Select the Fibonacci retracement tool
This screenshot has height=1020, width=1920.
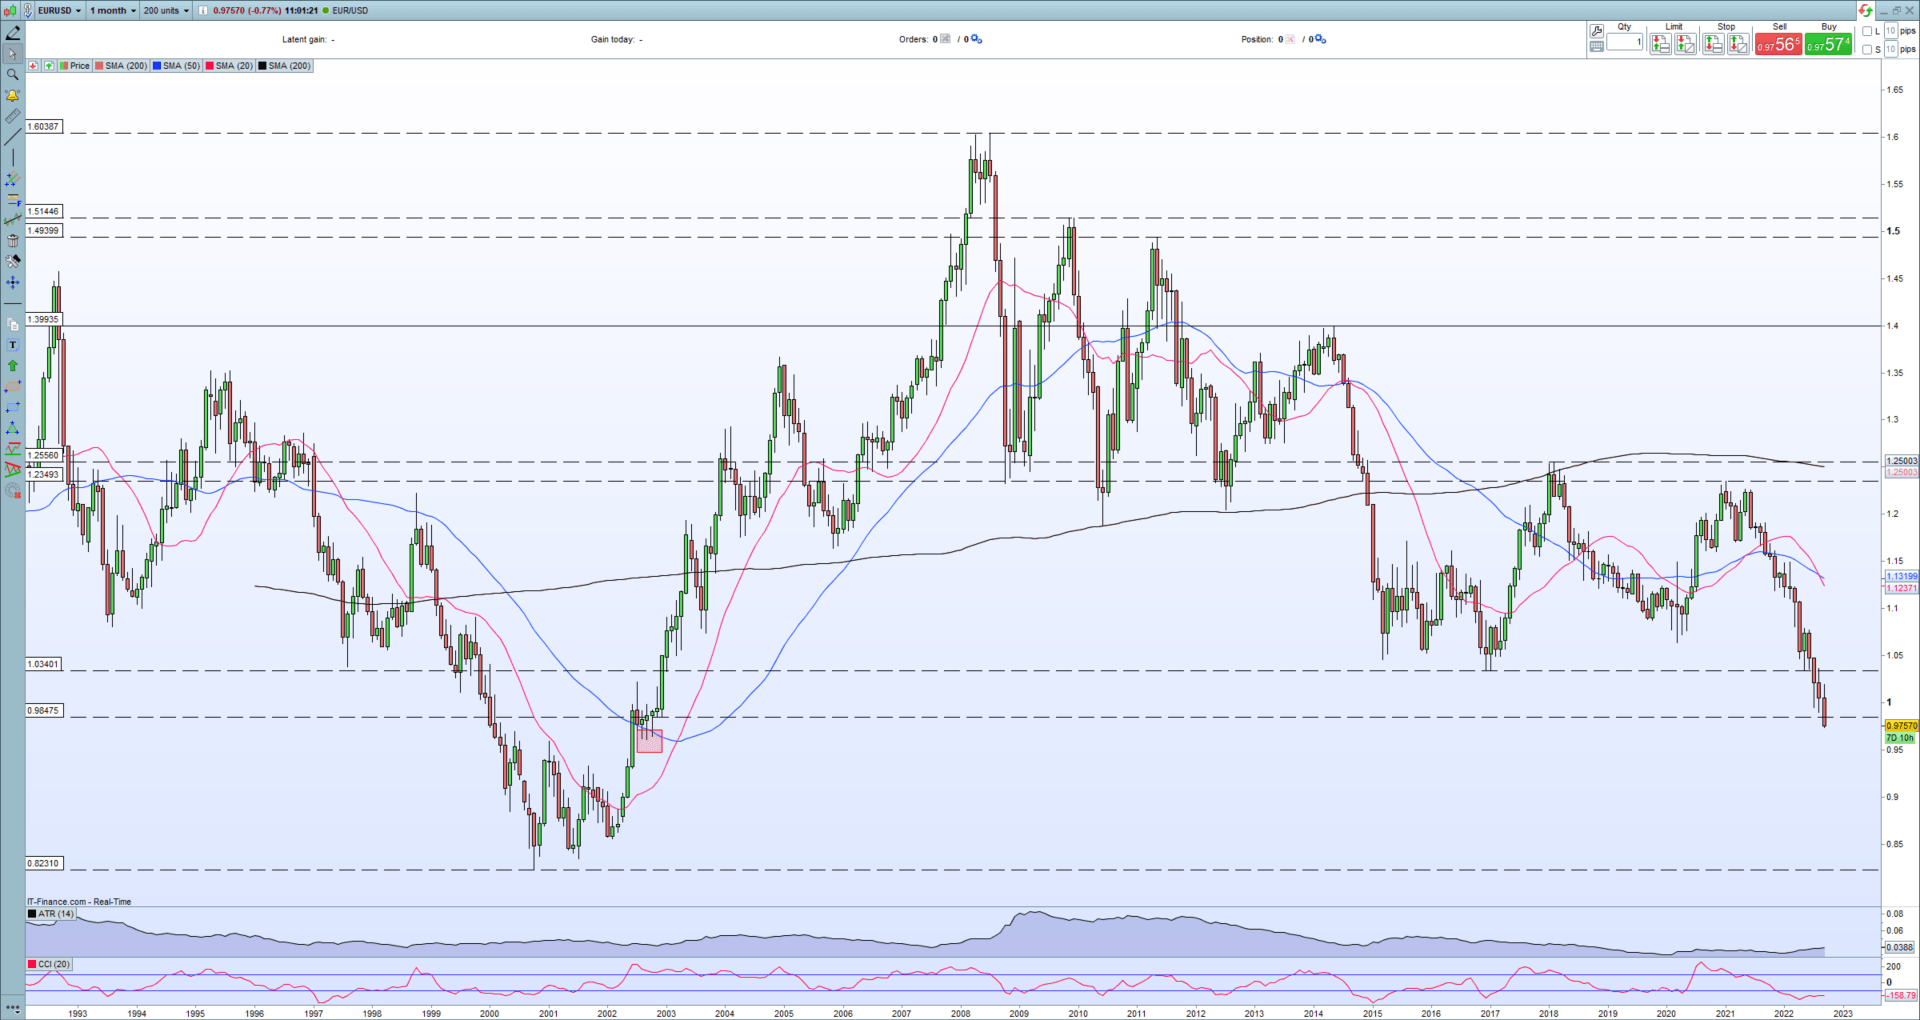coord(13,199)
